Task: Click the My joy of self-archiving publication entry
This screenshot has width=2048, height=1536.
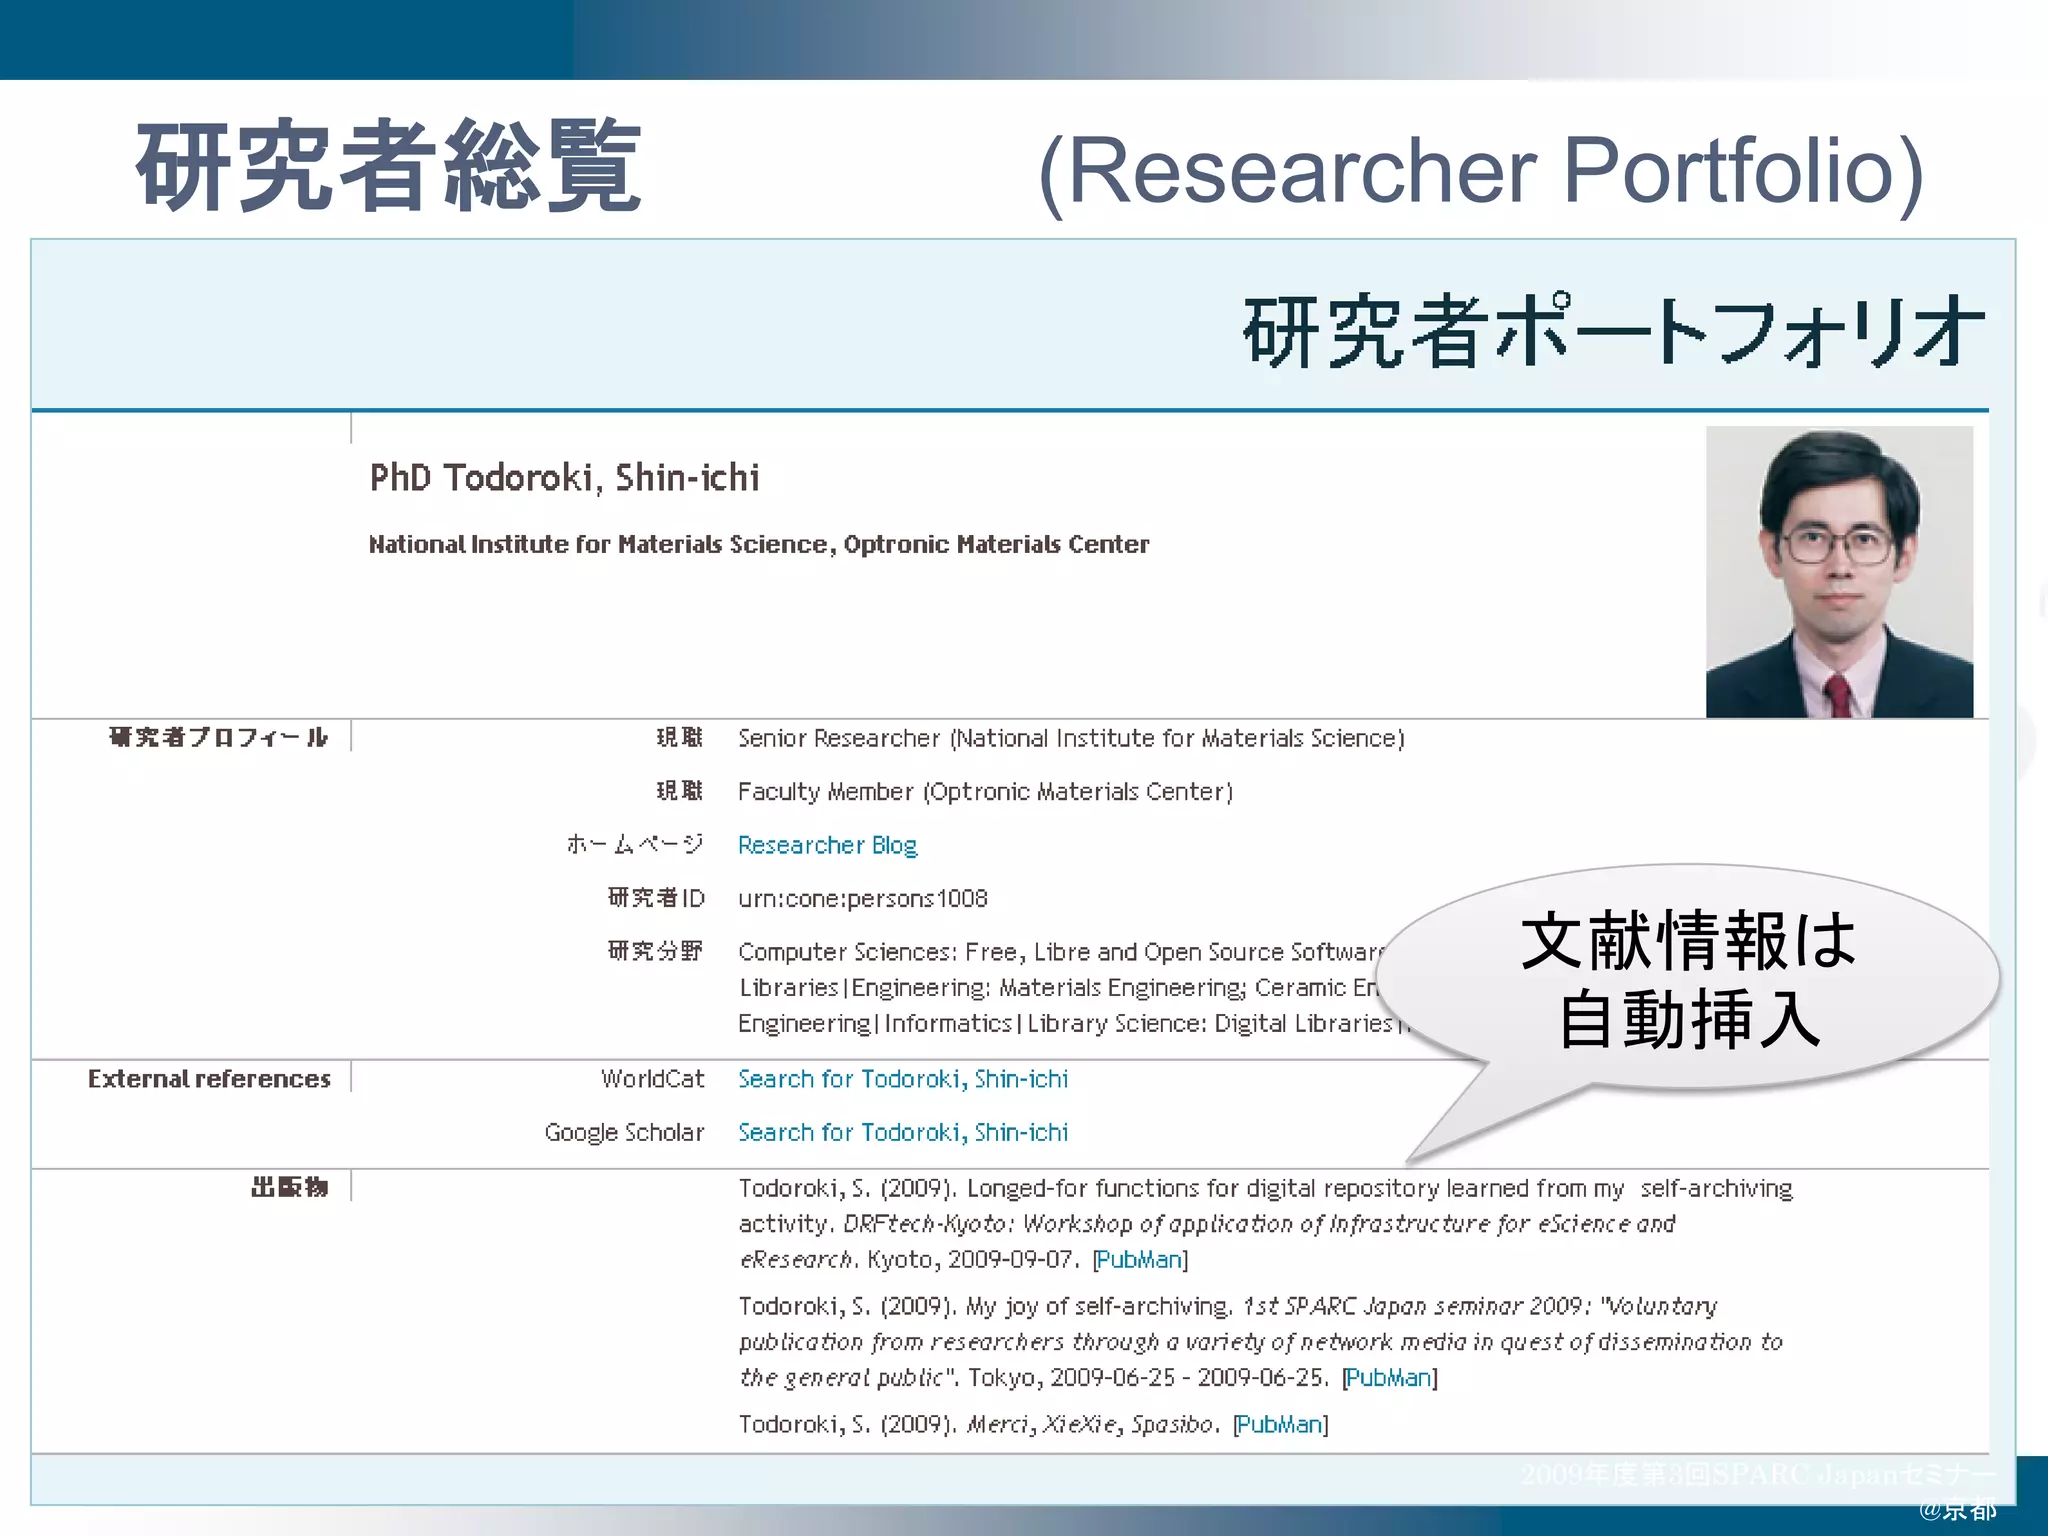Action: coord(1260,1341)
